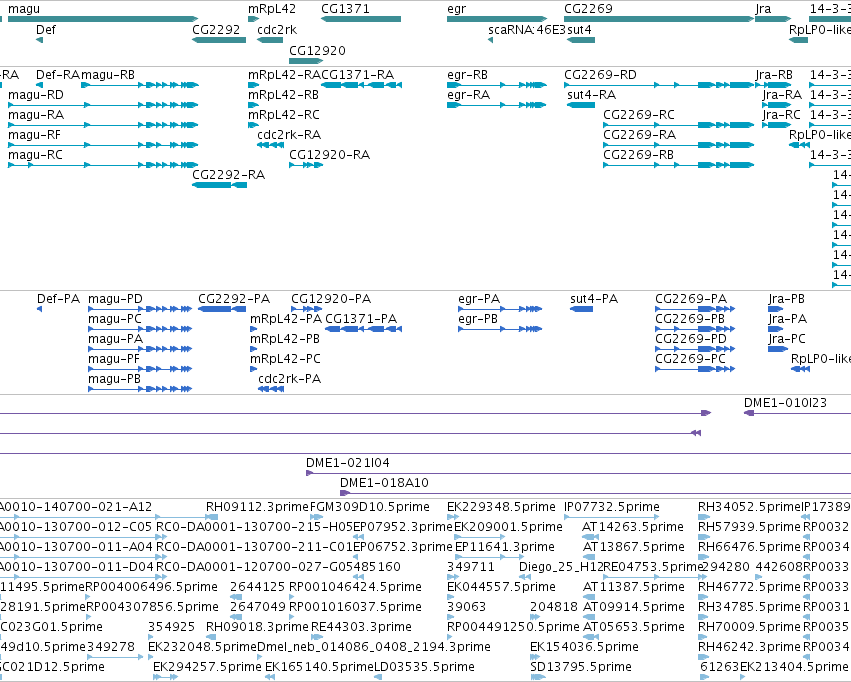
Task: Click the CG1371-PA protein label
Action: pos(361,319)
